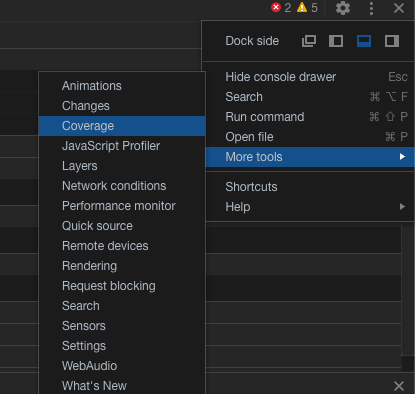Open Request blocking
The width and height of the screenshot is (415, 394).
pos(122,286)
